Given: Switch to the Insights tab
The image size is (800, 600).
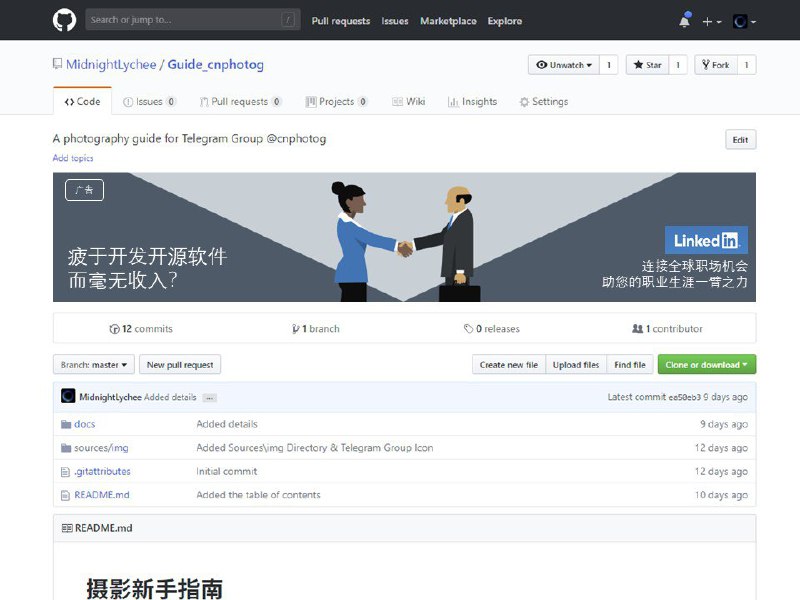Looking at the screenshot, I should pyautogui.click(x=472, y=102).
